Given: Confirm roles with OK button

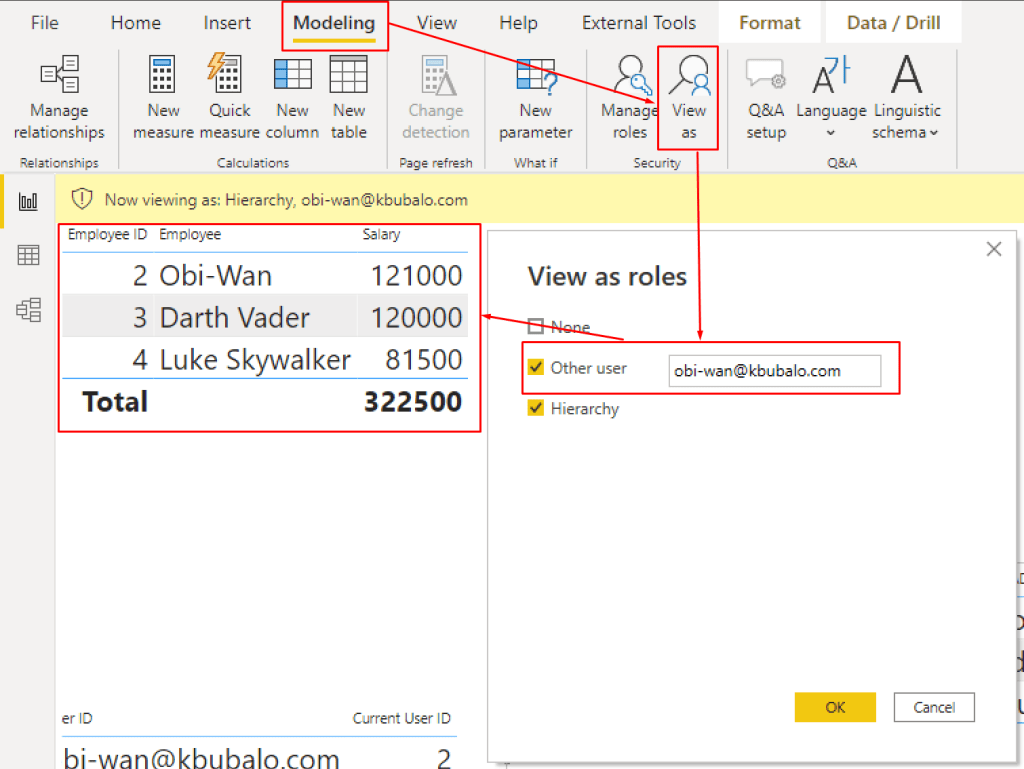Looking at the screenshot, I should point(835,707).
